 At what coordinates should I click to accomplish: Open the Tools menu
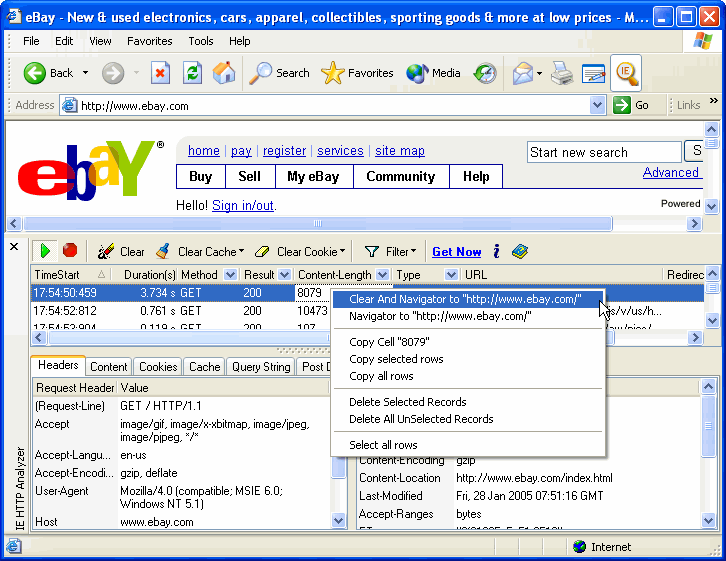pyautogui.click(x=200, y=41)
